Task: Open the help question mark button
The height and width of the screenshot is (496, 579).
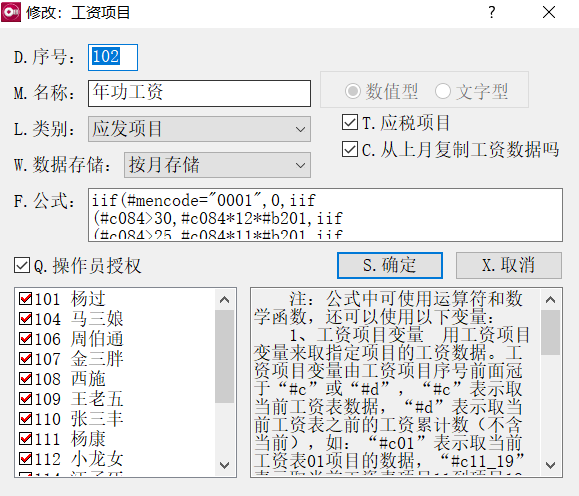Action: pyautogui.click(x=491, y=12)
